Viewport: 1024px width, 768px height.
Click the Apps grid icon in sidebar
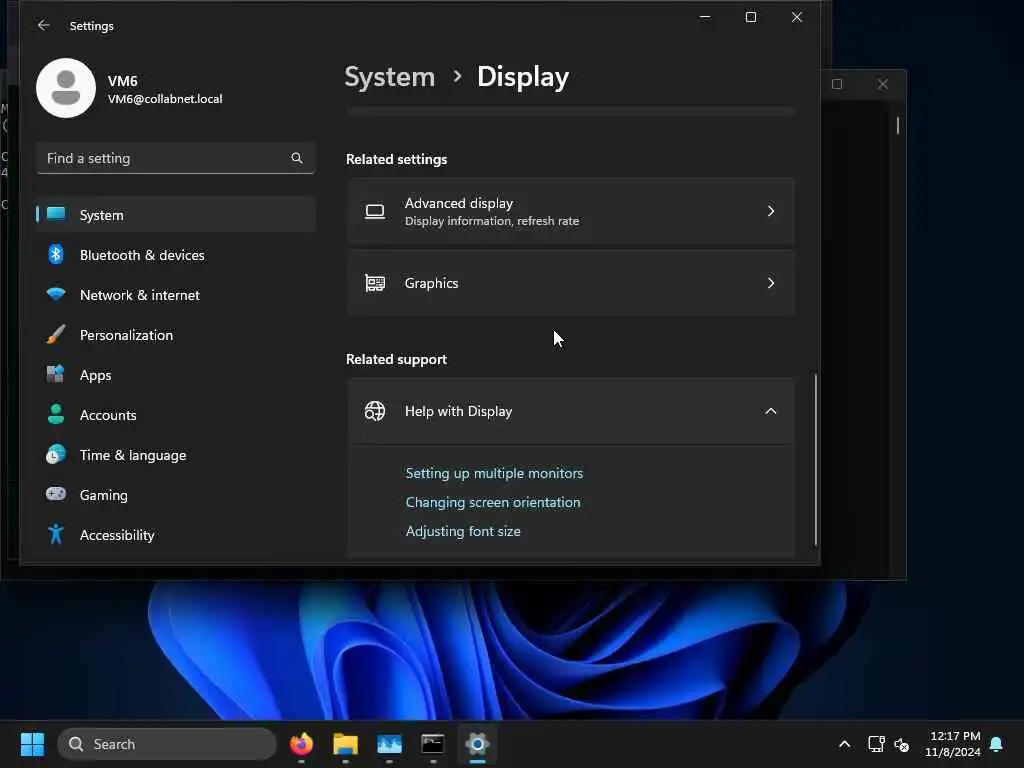click(x=56, y=374)
